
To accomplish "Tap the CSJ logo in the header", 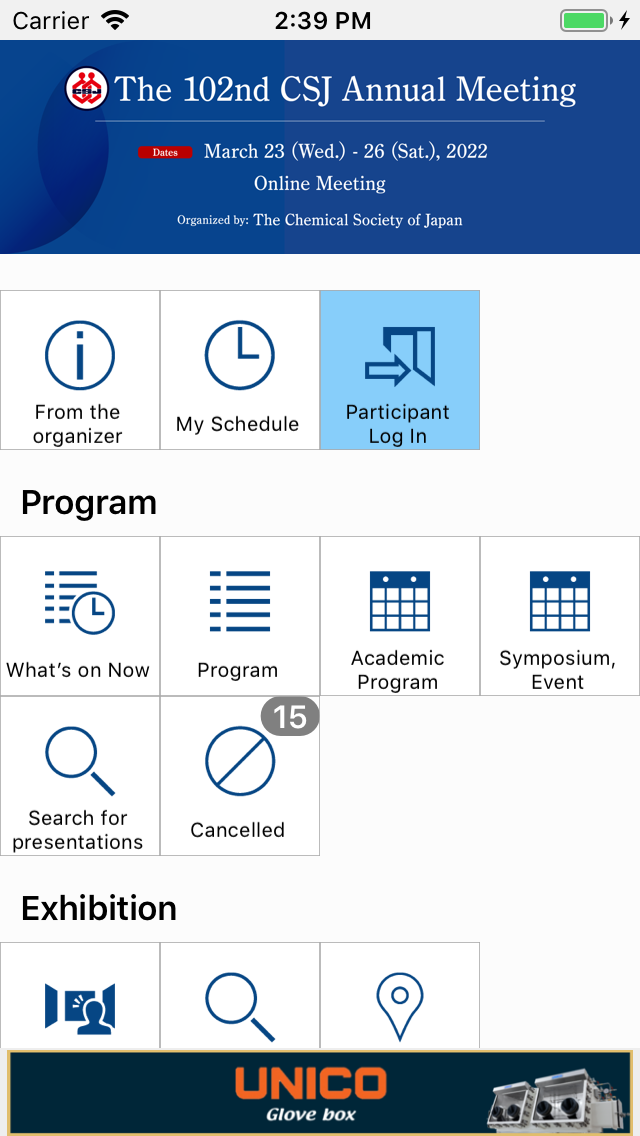I will (x=87, y=89).
